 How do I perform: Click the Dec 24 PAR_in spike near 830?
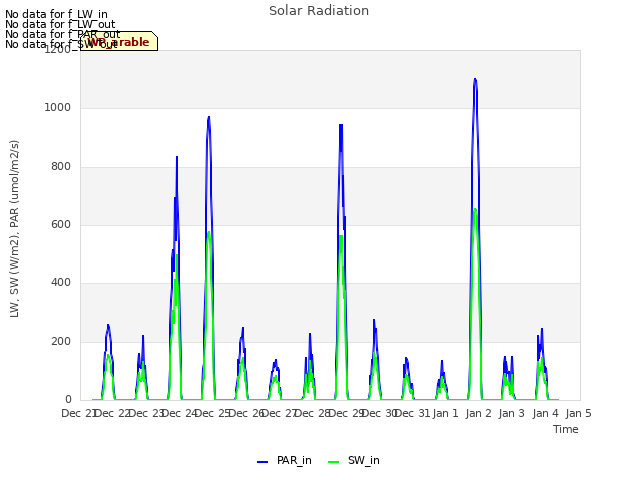coord(177,157)
